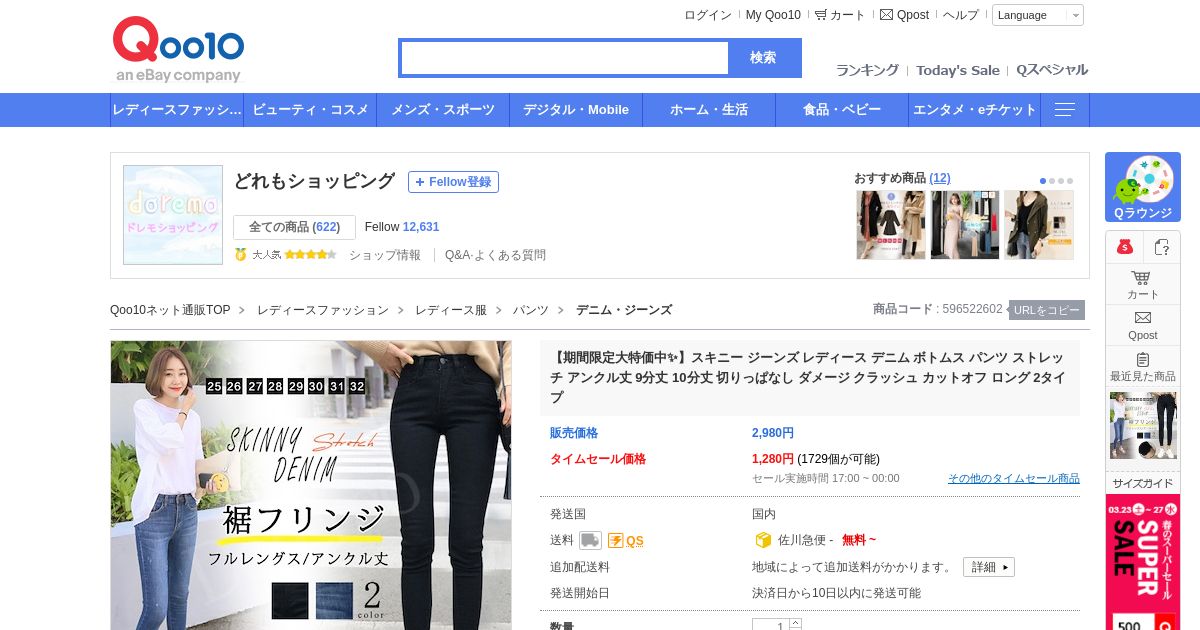Click レディース服 breadcrumb

[x=451, y=310]
